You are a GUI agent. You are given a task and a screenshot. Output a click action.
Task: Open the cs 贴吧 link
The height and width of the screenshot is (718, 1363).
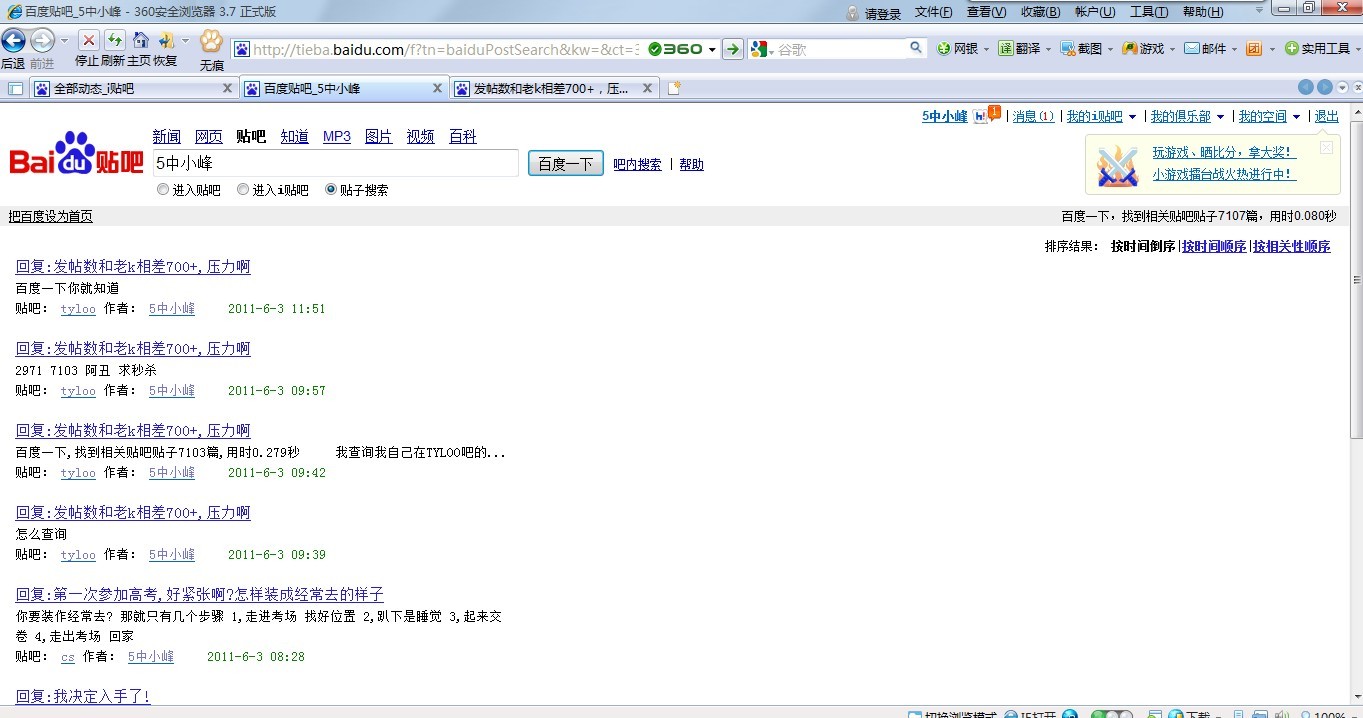point(68,657)
